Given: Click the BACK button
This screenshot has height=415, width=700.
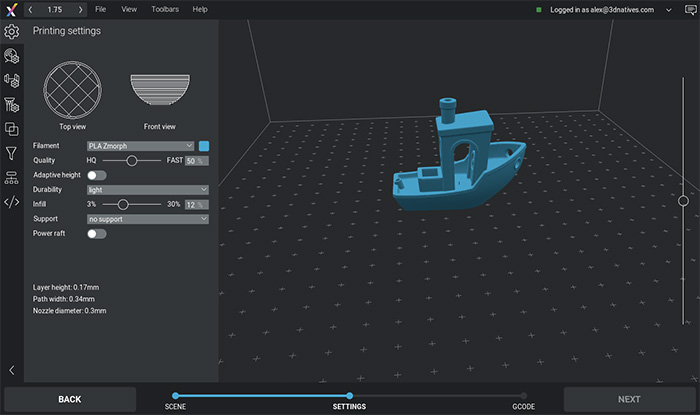Looking at the screenshot, I should (70, 399).
